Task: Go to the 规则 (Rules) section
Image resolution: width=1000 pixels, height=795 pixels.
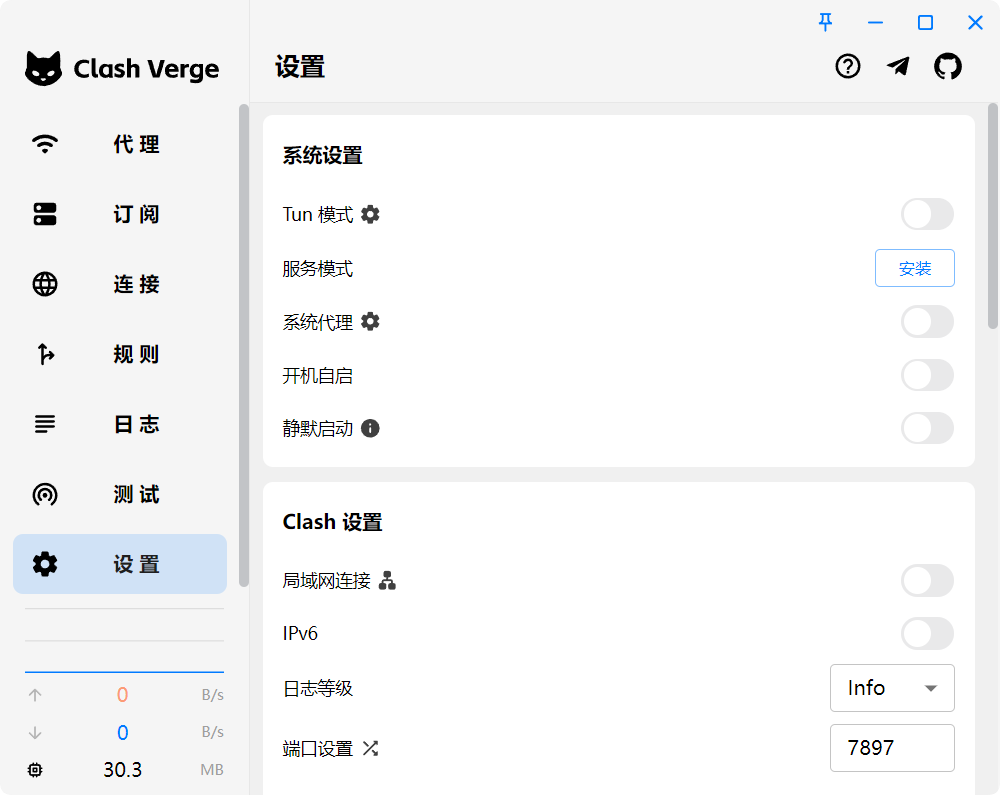Action: 120,354
